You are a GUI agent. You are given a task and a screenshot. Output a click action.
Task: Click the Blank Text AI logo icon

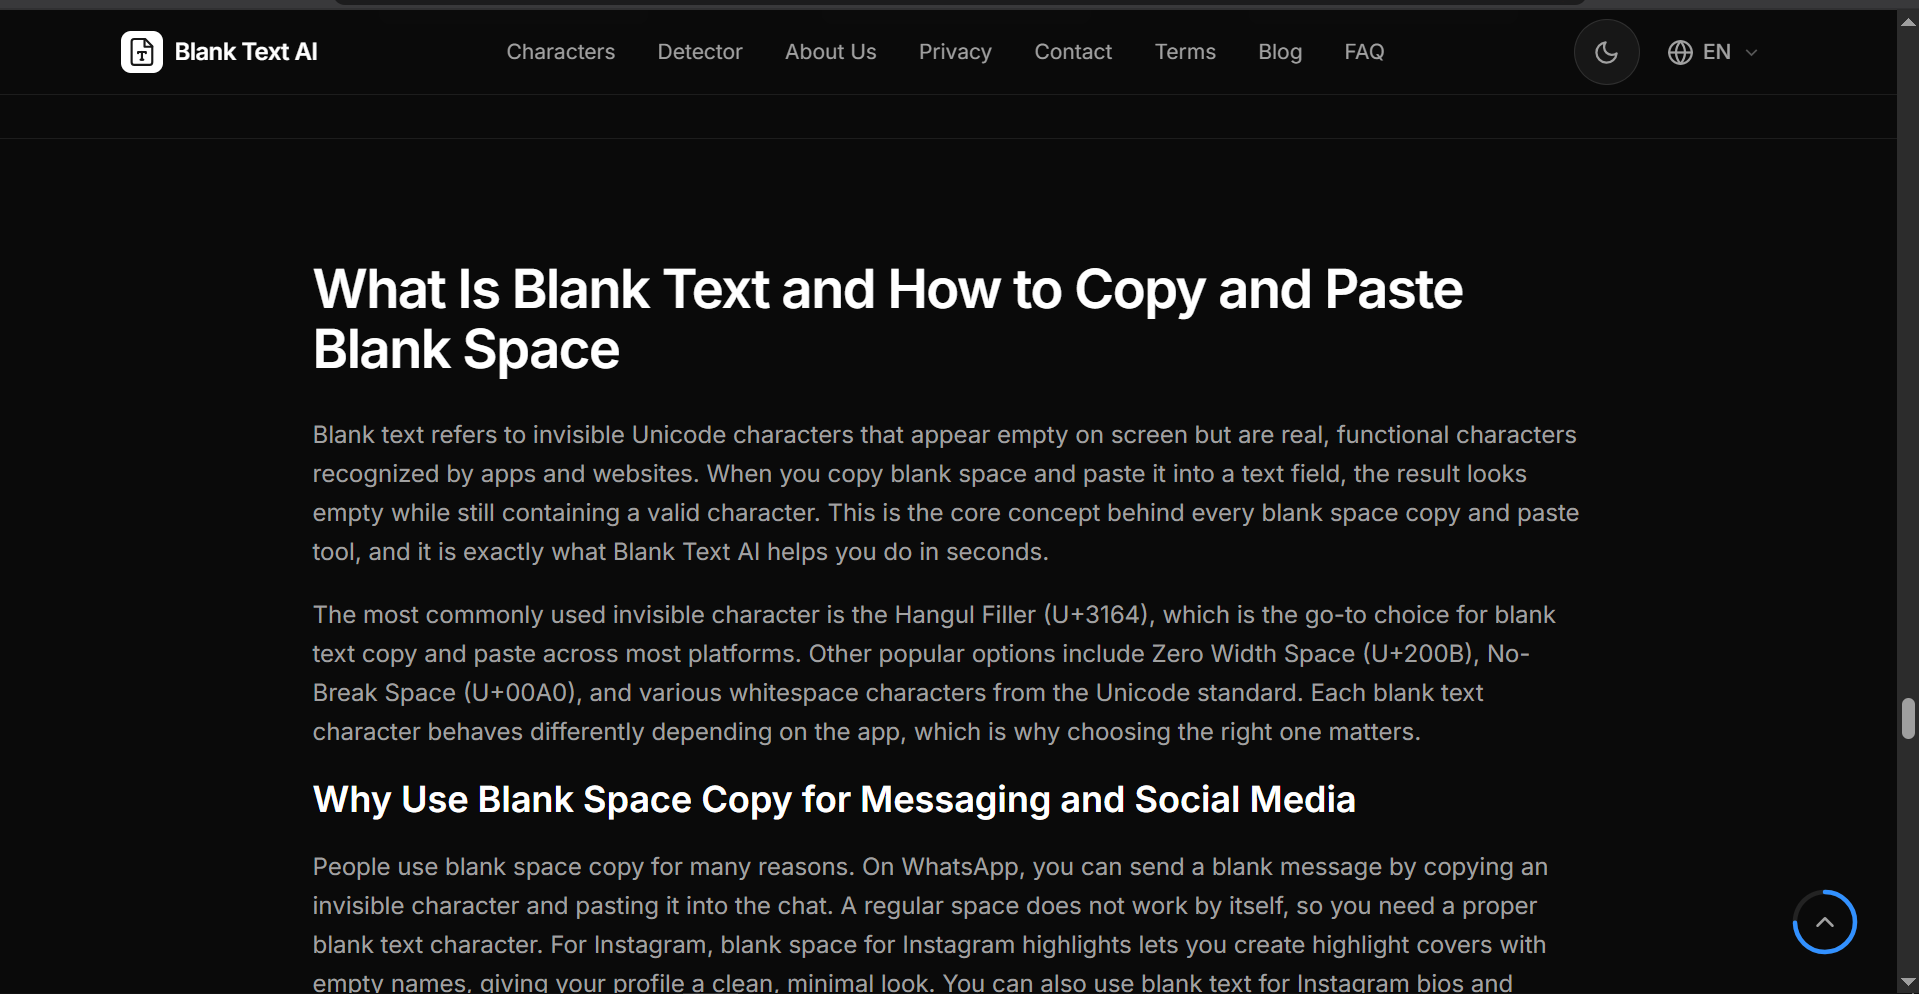coord(142,52)
